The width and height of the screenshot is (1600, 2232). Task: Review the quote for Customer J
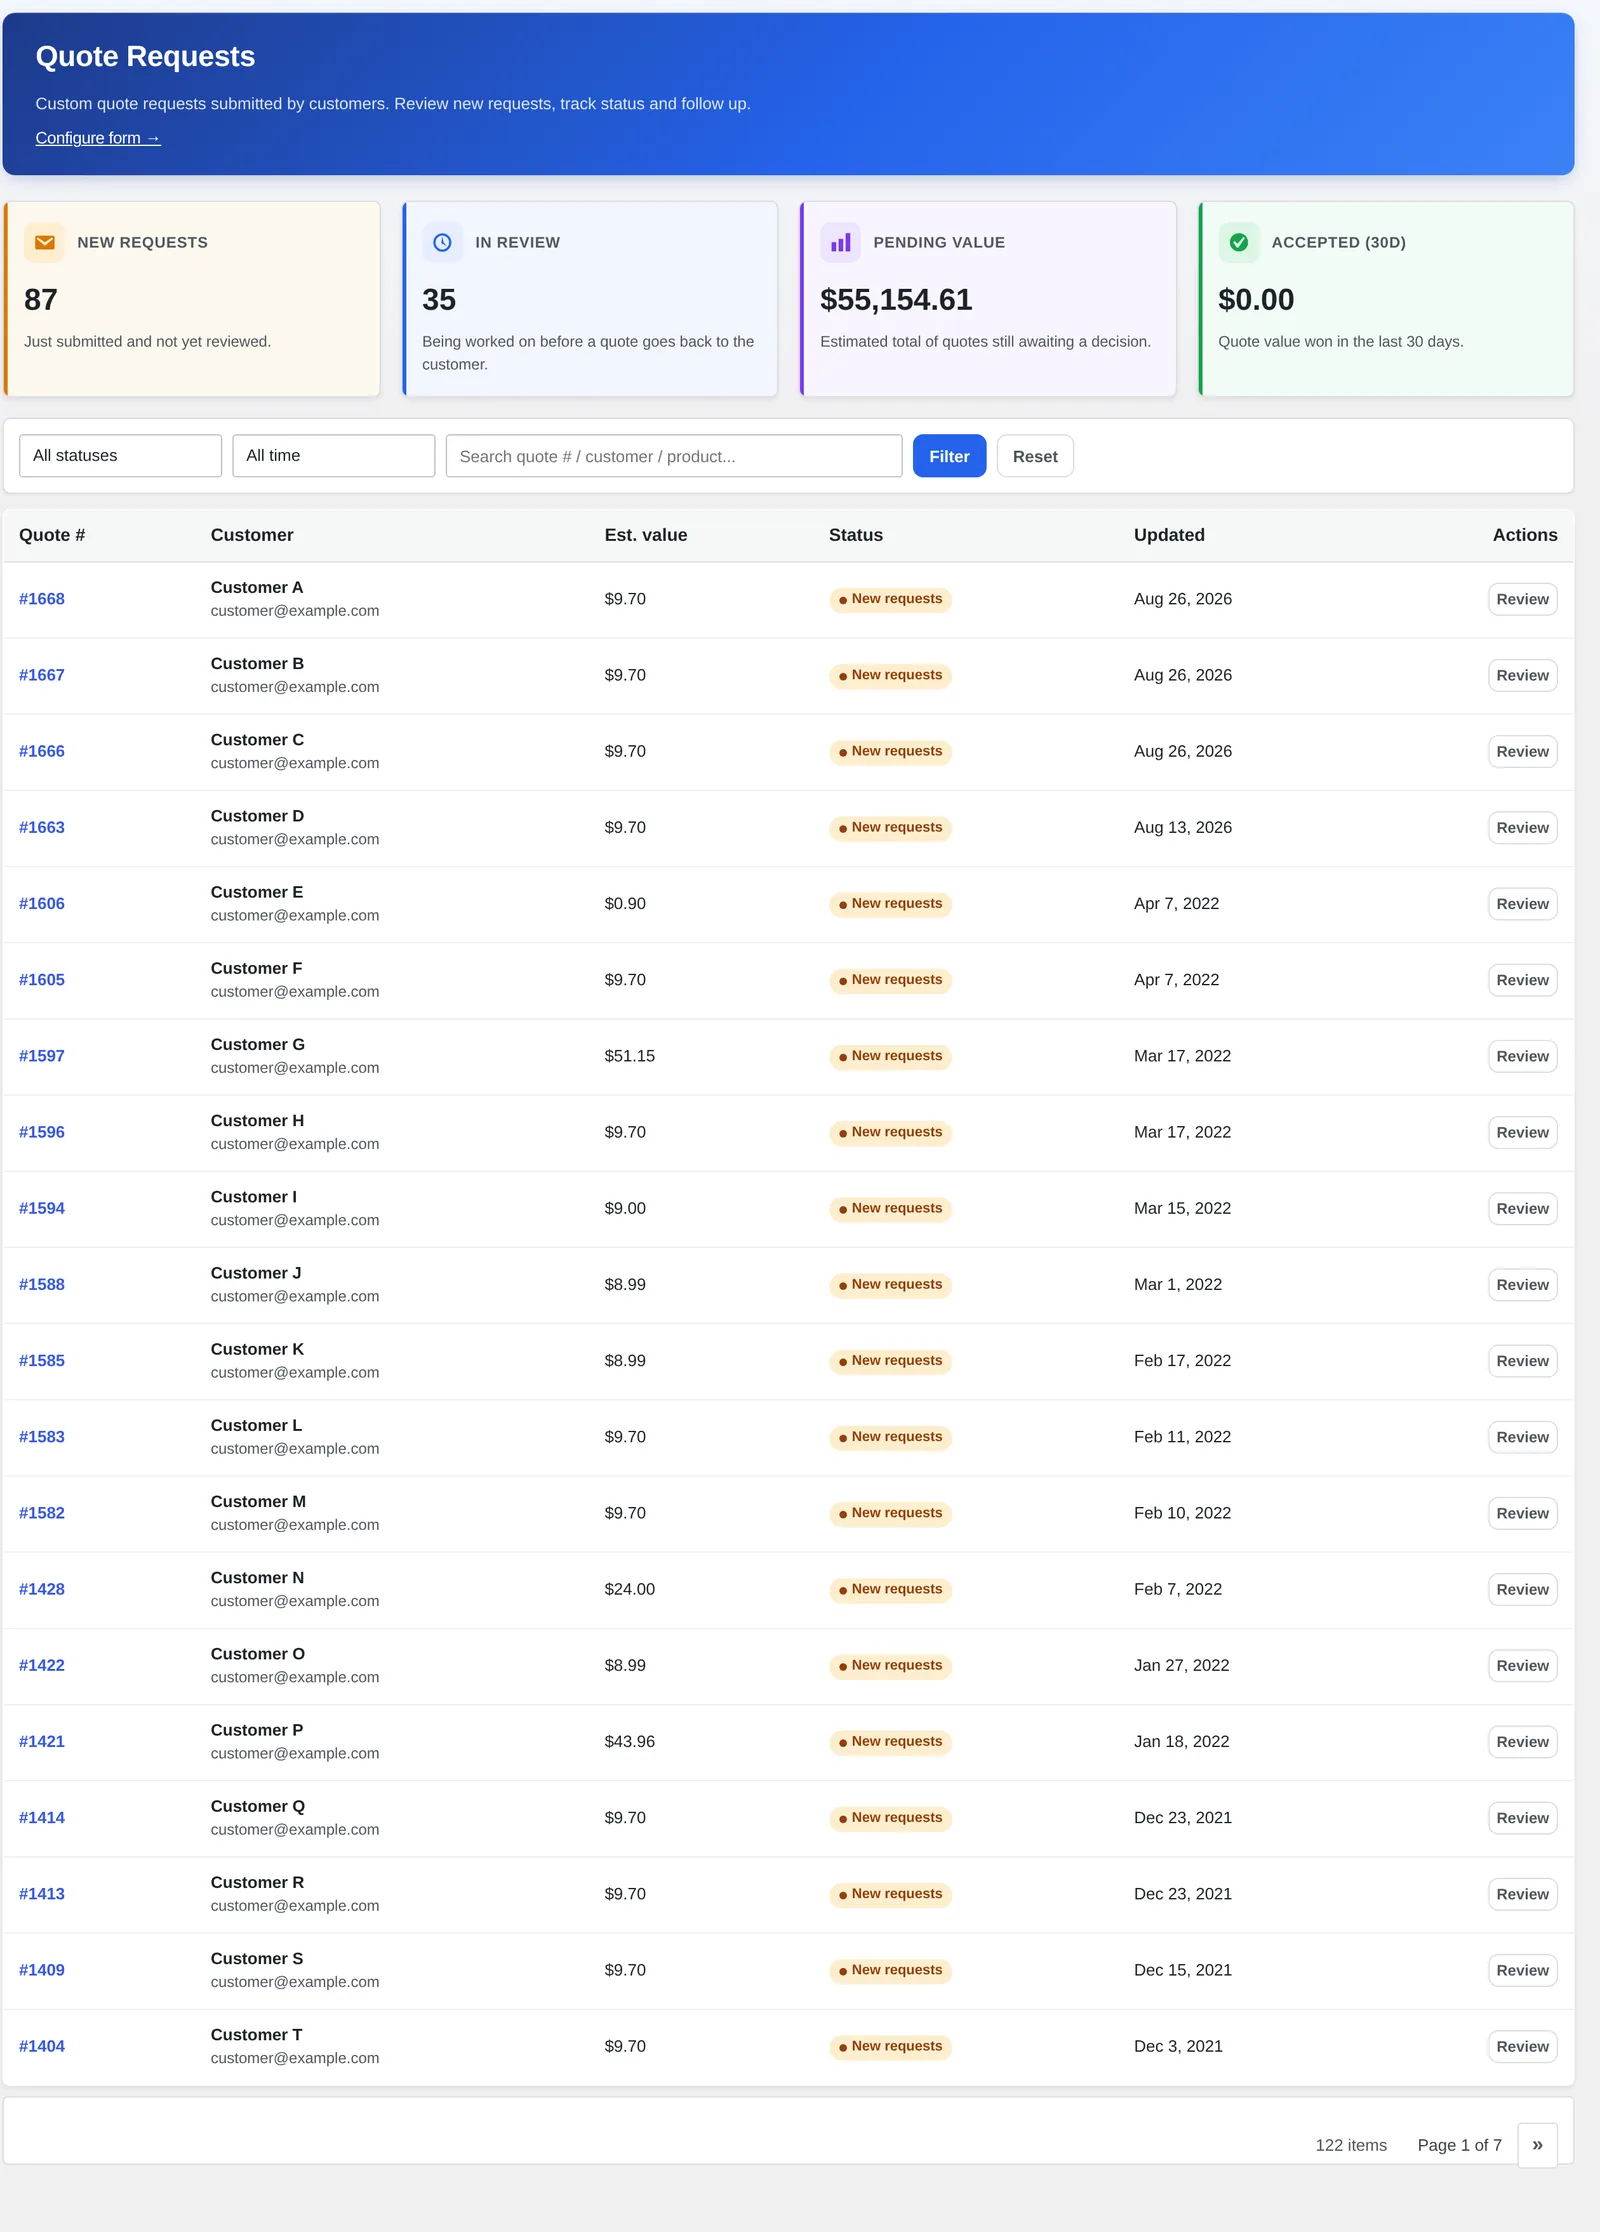[1522, 1284]
